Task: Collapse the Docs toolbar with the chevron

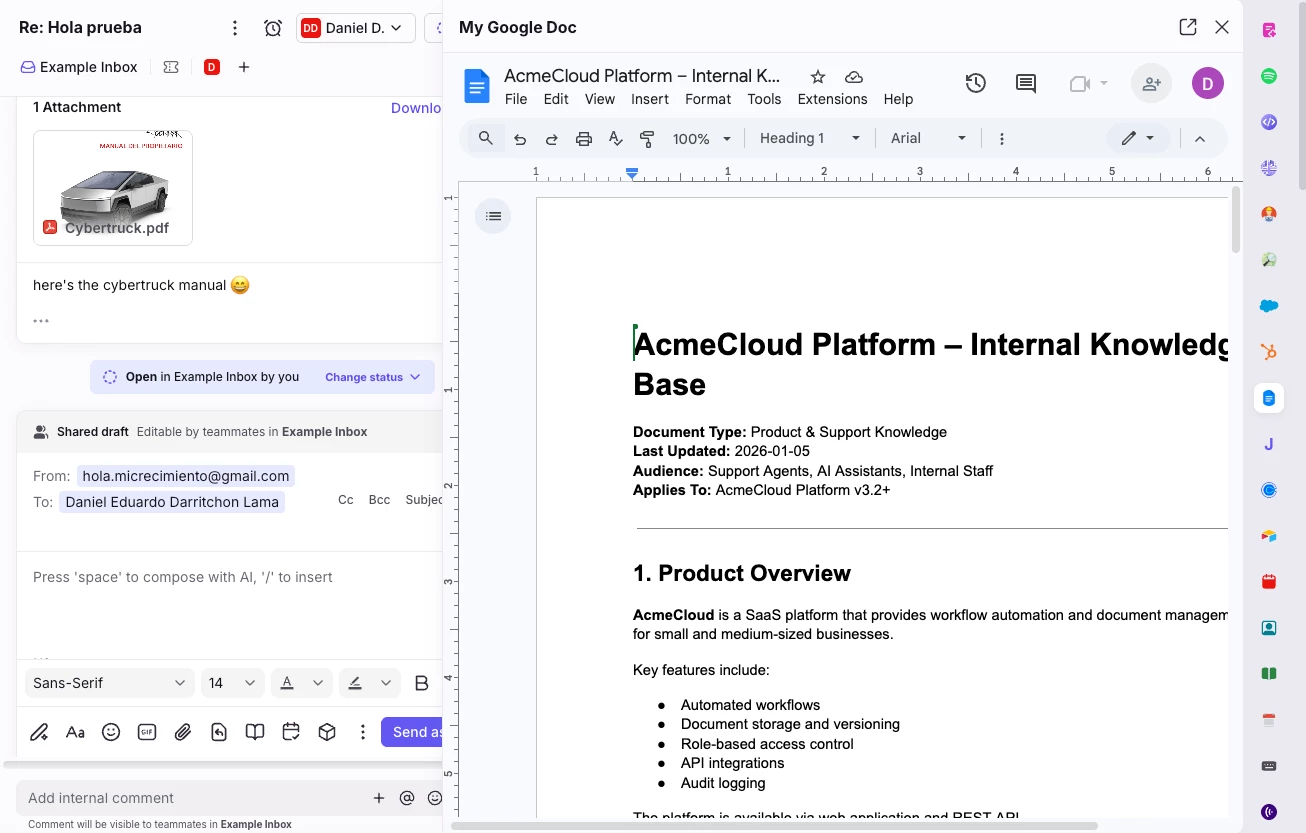Action: (1200, 139)
